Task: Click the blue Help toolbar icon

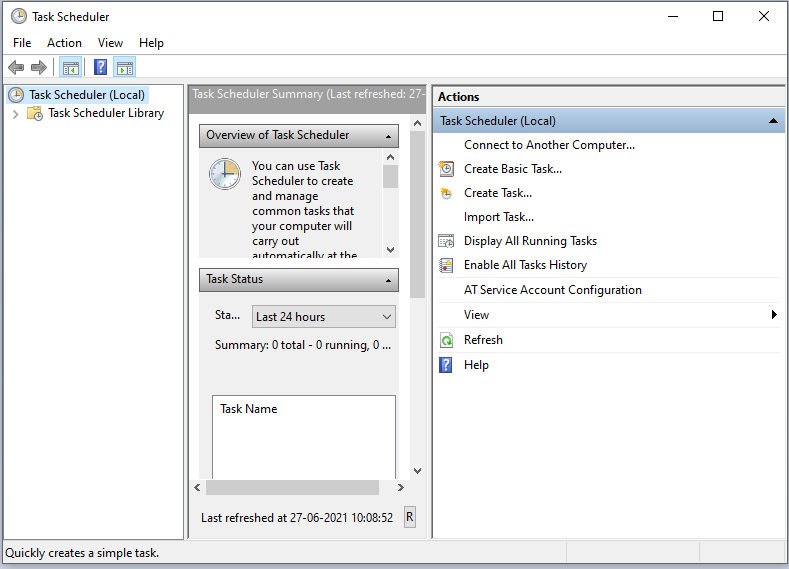Action: tap(101, 67)
